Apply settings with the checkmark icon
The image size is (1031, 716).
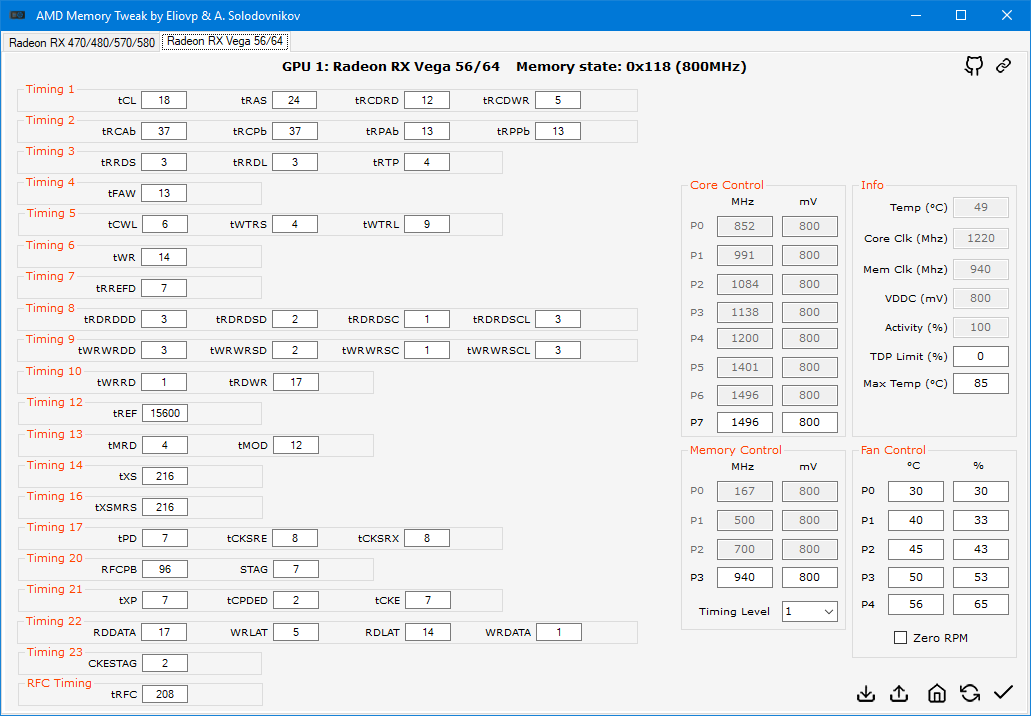click(x=1003, y=692)
